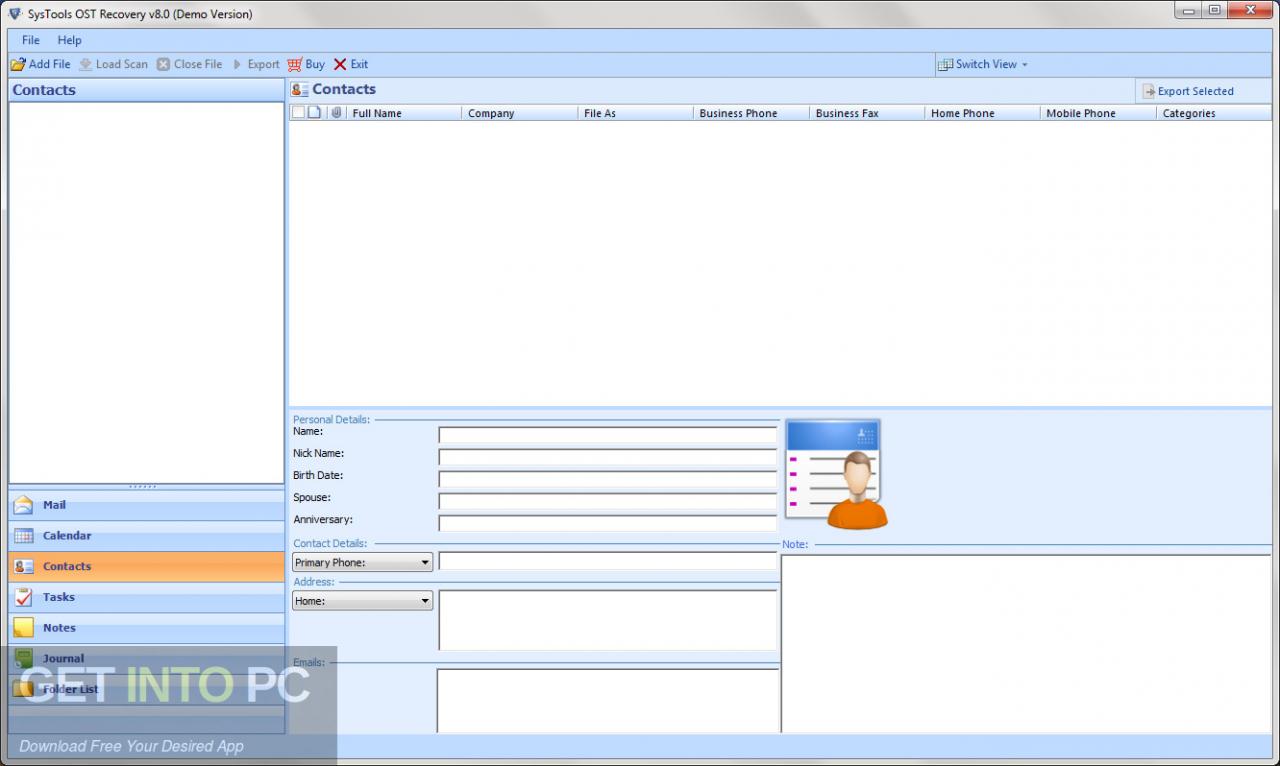Open the Folder List section
Image resolution: width=1280 pixels, height=766 pixels.
tap(147, 689)
